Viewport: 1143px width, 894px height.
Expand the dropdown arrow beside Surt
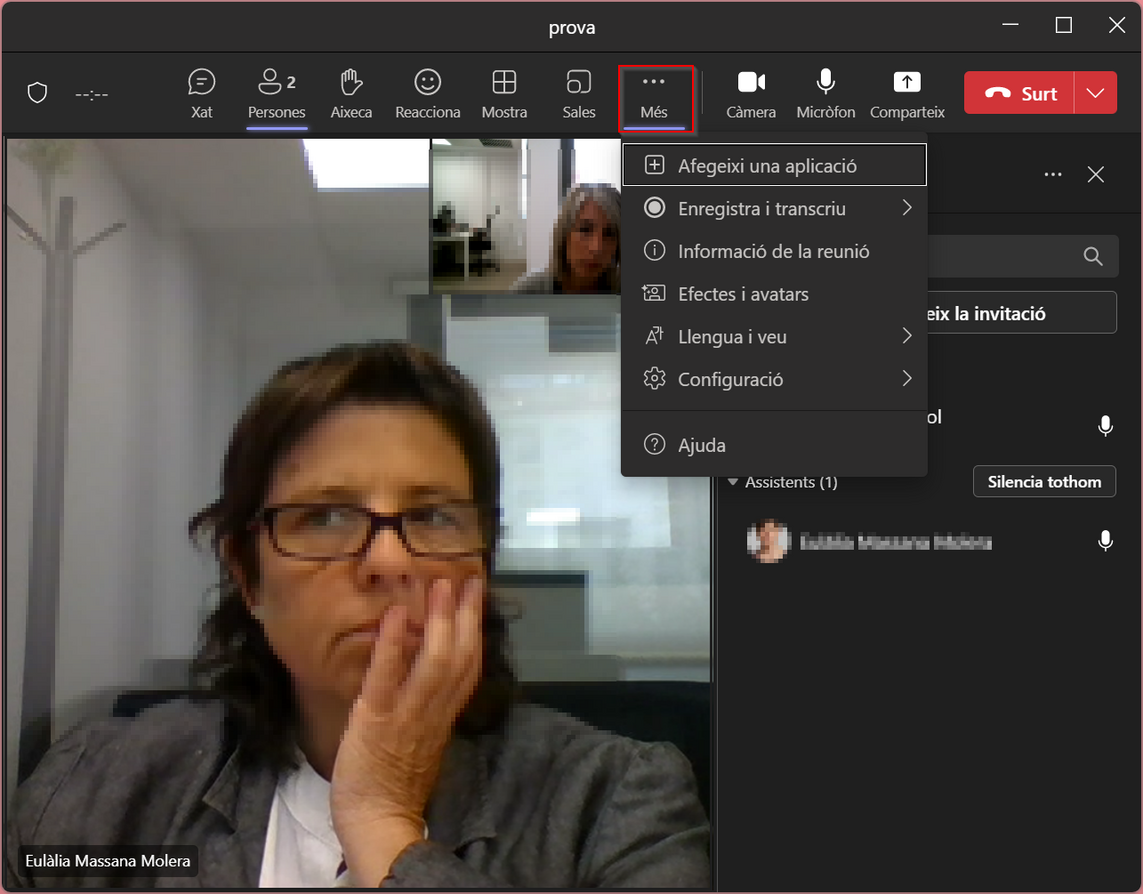pos(1096,93)
